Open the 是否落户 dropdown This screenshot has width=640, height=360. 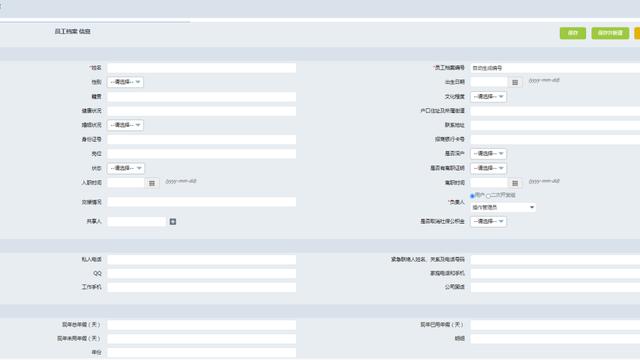click(489, 154)
